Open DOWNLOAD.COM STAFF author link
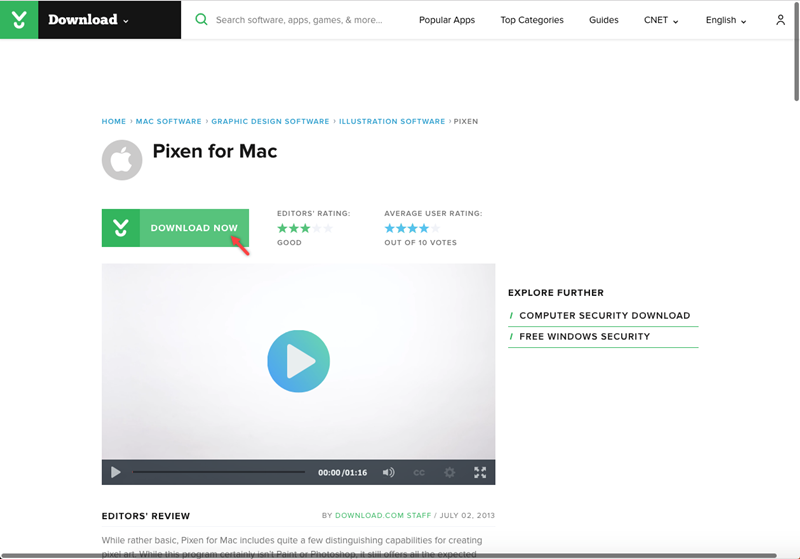Image resolution: width=800 pixels, height=559 pixels. [x=383, y=516]
